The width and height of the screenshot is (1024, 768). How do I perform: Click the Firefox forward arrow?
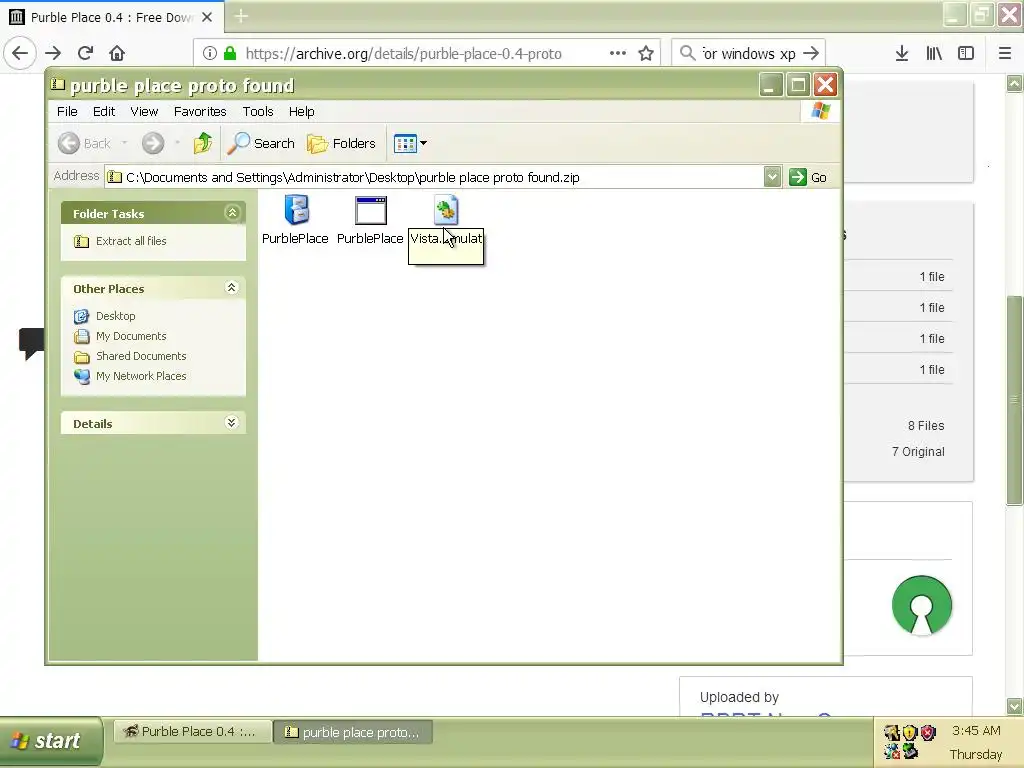coord(54,53)
